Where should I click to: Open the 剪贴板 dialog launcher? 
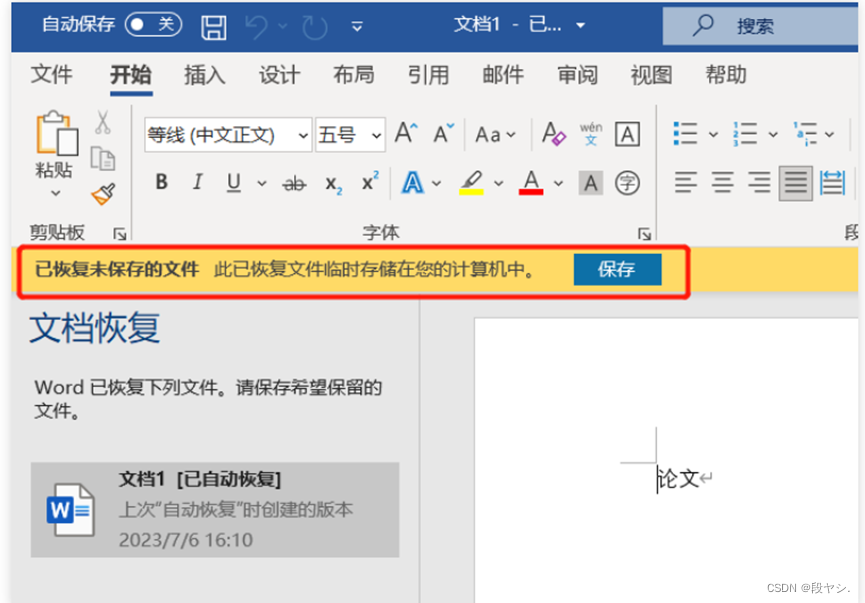[x=120, y=234]
